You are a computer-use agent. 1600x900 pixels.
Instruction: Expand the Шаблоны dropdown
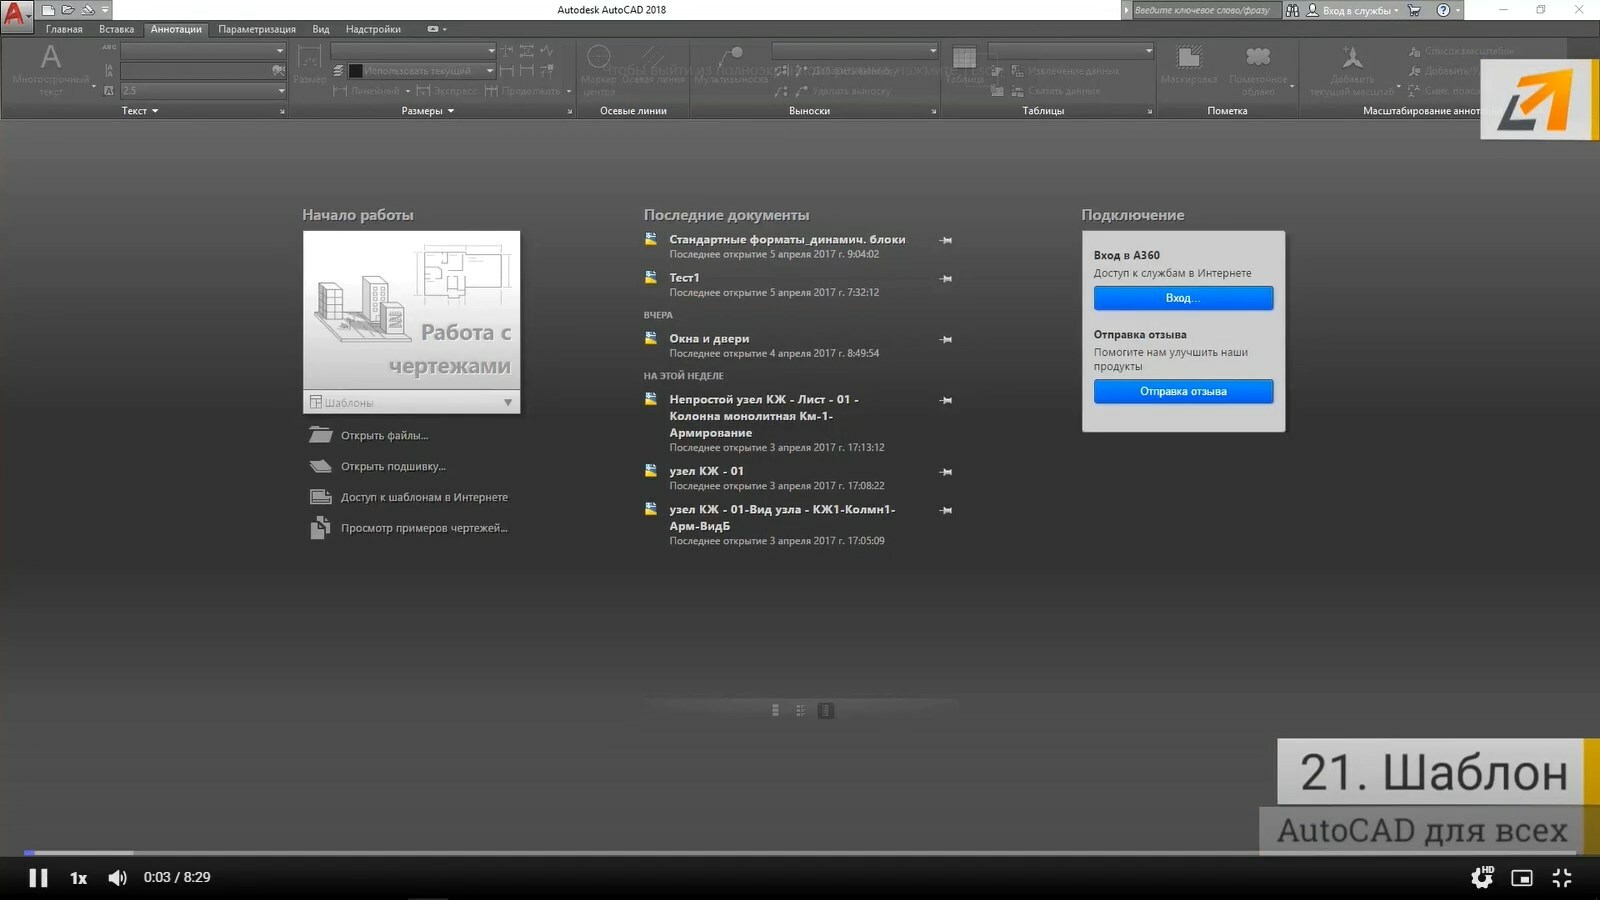[x=411, y=402]
